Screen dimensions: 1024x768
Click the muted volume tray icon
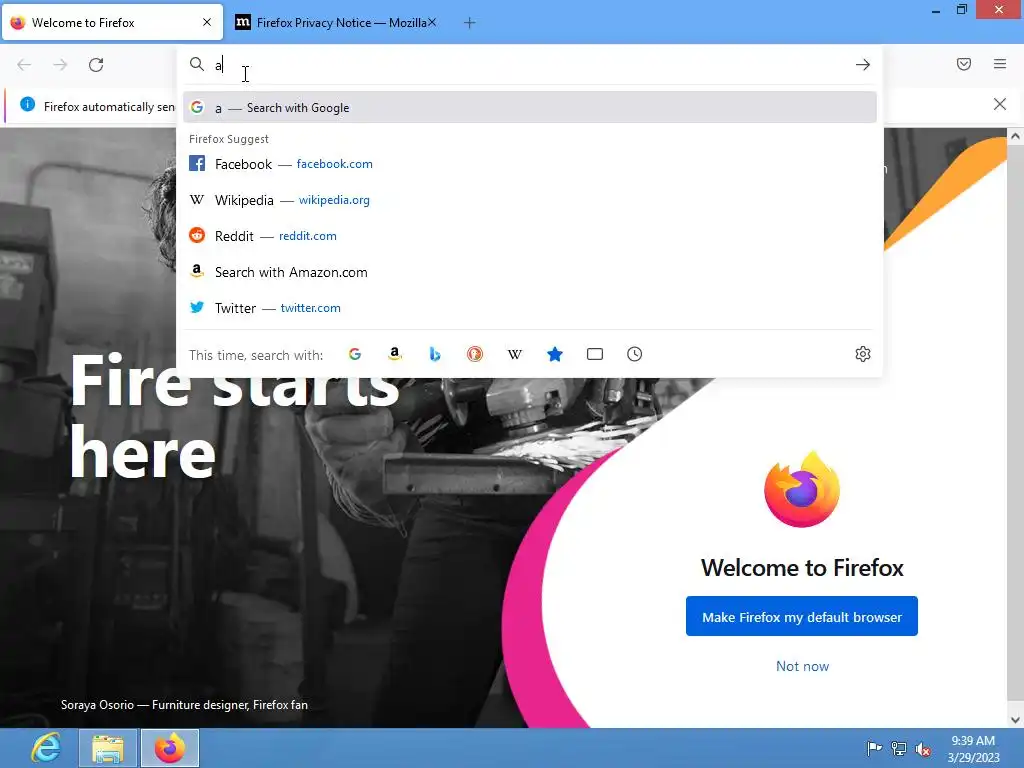tap(923, 748)
